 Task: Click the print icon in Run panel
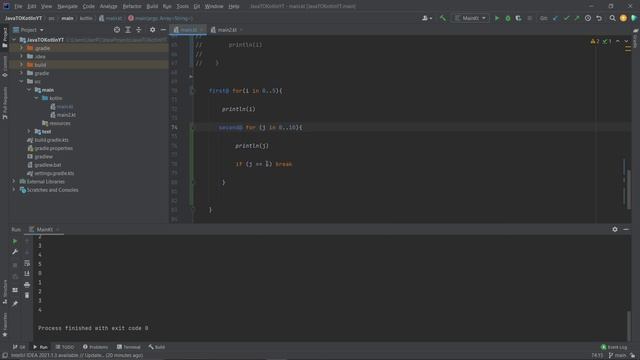click(27, 284)
